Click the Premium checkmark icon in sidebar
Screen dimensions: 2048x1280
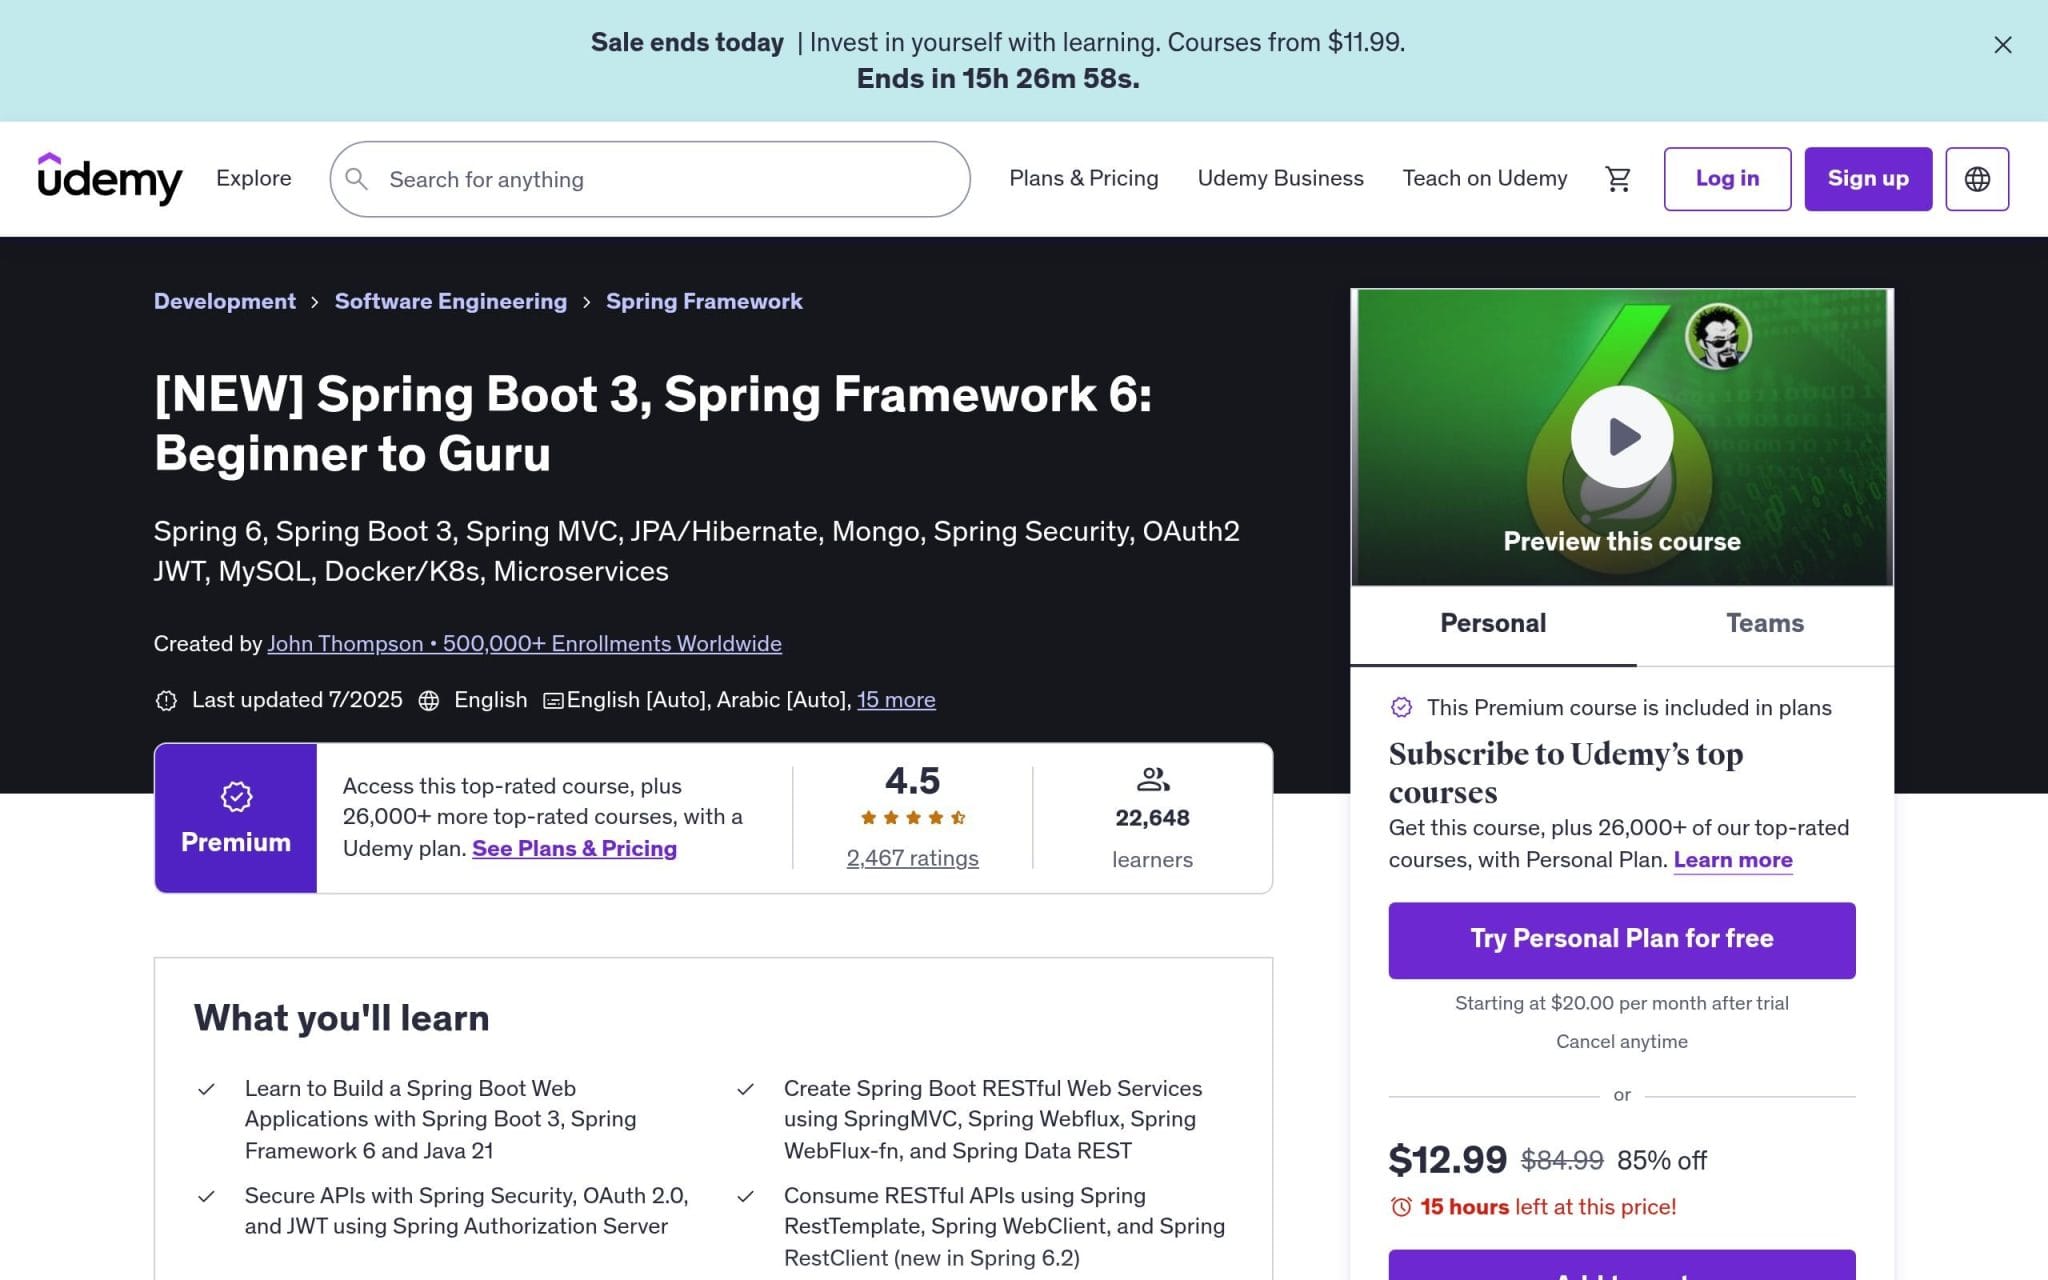[x=1402, y=707]
